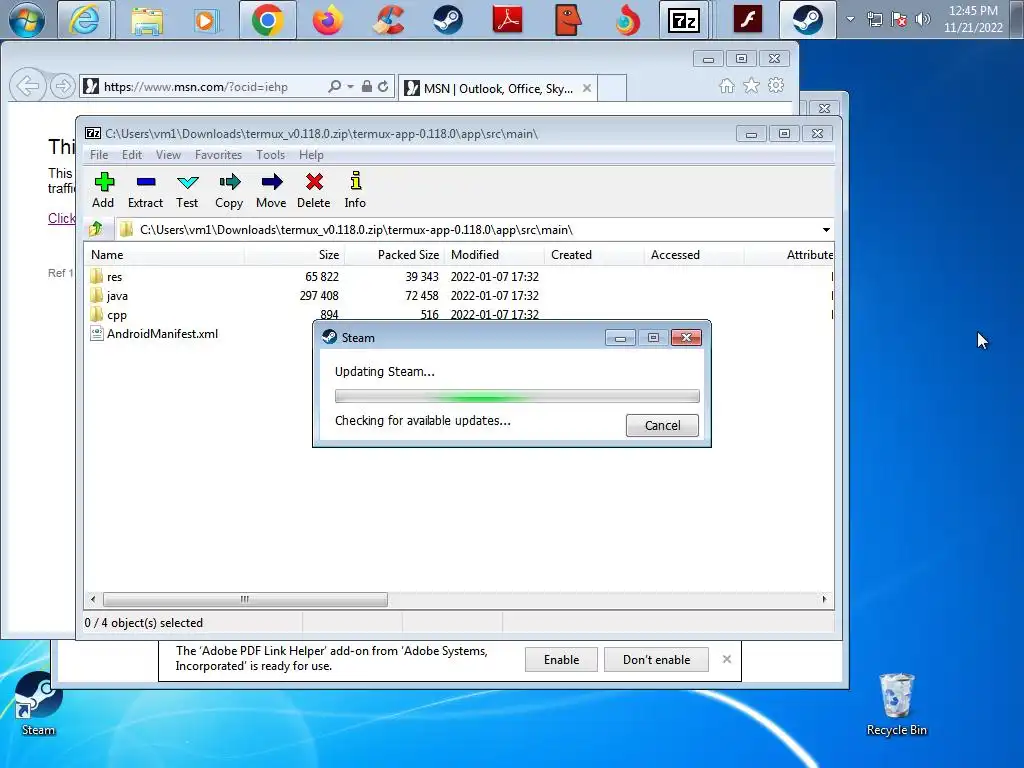Screen dimensions: 1024x768
Task: Open the Windows Start menu
Action: (x=27, y=20)
